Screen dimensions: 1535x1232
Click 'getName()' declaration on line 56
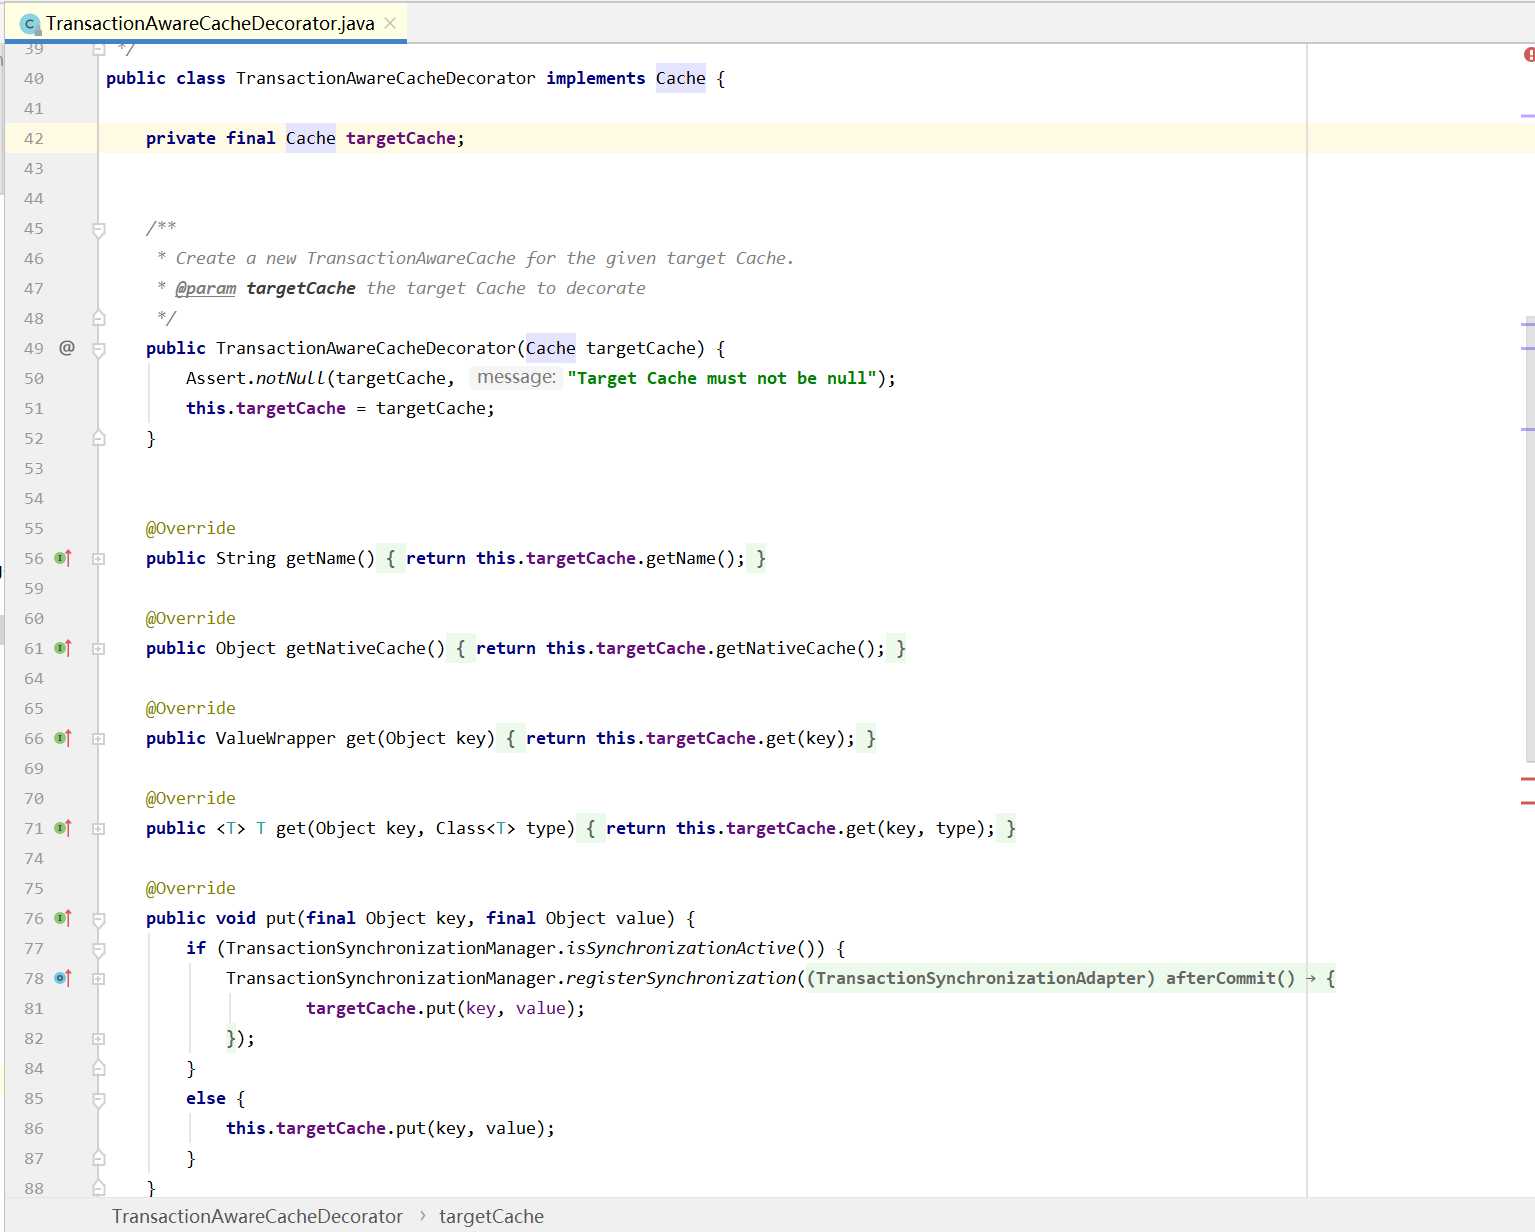(331, 558)
